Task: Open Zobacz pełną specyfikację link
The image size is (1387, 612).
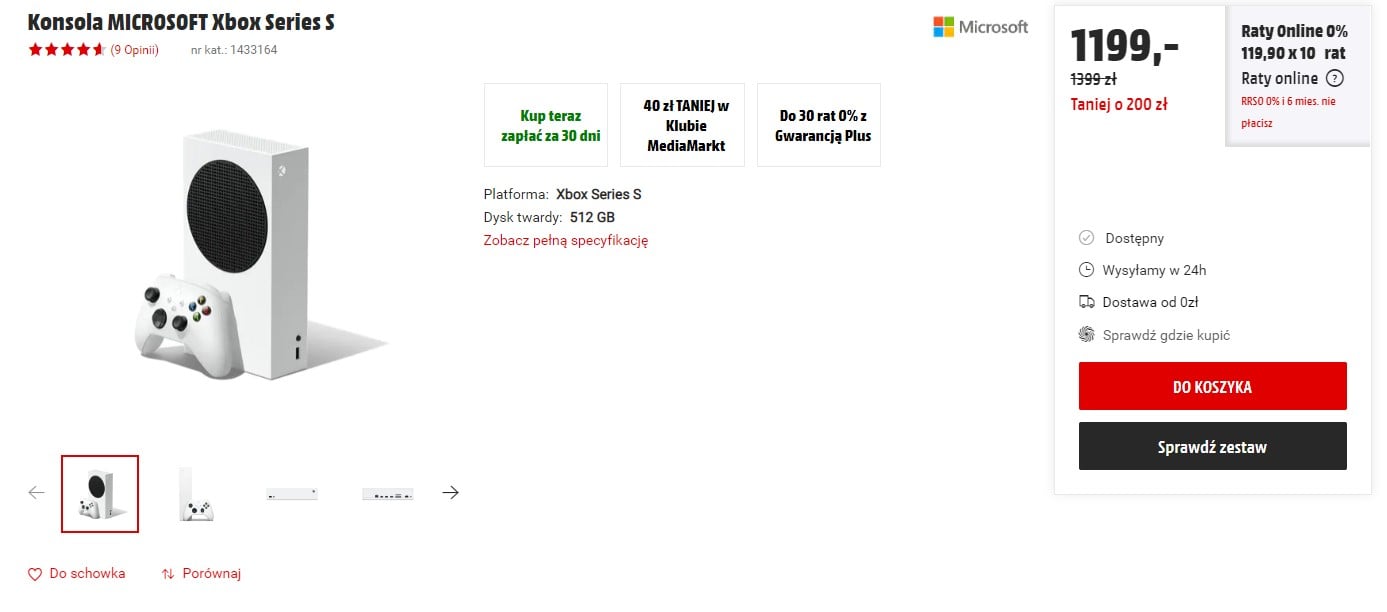Action: (566, 240)
